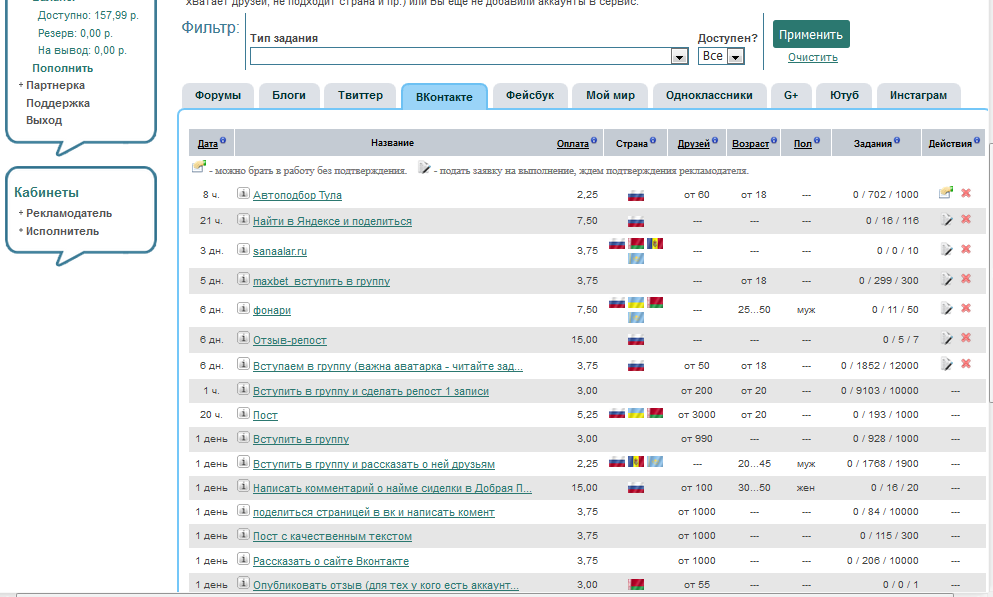
Task: Open the Тип задания dropdown
Action: click(469, 56)
